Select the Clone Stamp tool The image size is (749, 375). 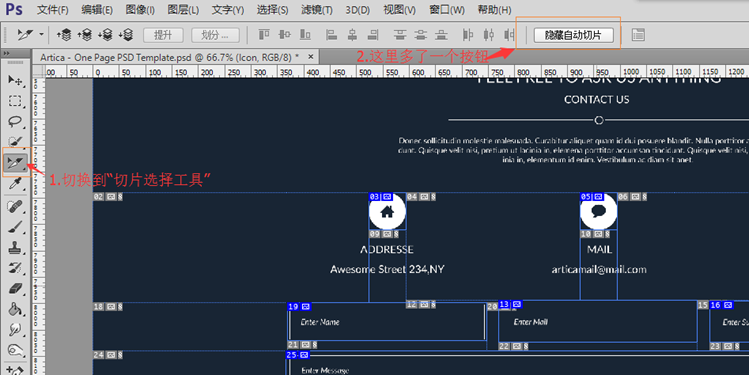(15, 247)
